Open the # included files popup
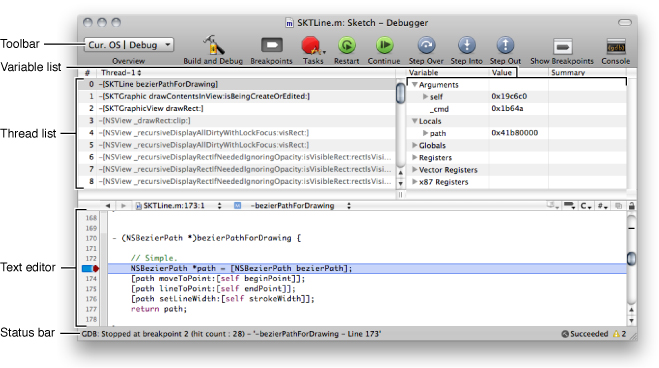 pos(603,206)
